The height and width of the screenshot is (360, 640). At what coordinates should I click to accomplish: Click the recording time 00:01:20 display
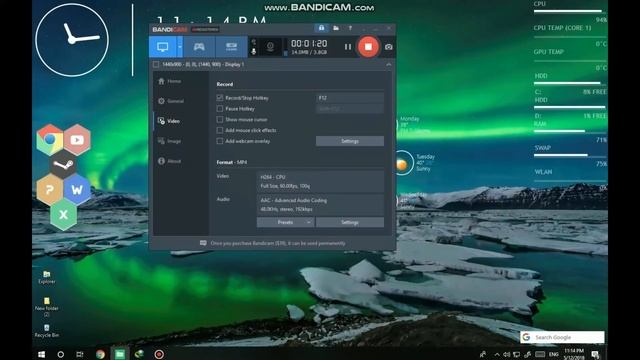[x=309, y=43]
